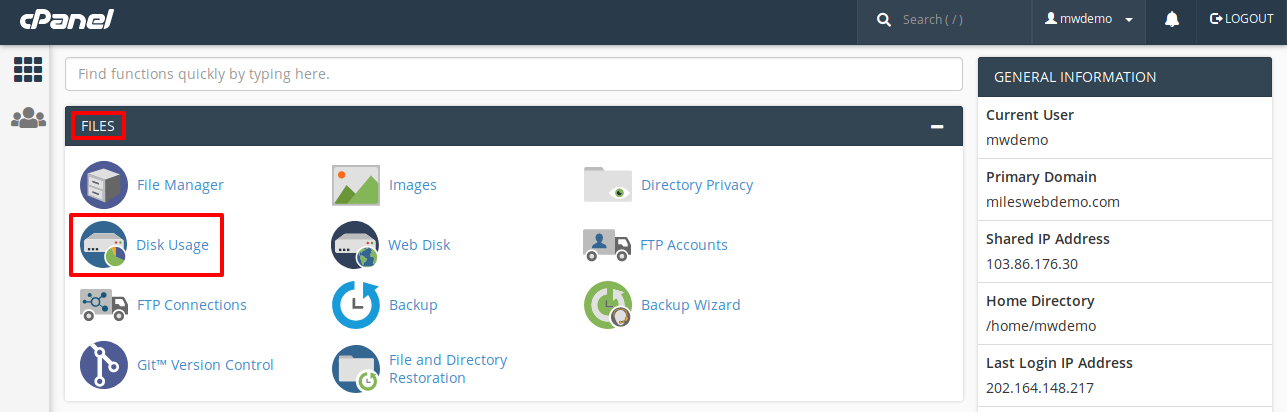Click the File and Directory Restoration icon

356,369
